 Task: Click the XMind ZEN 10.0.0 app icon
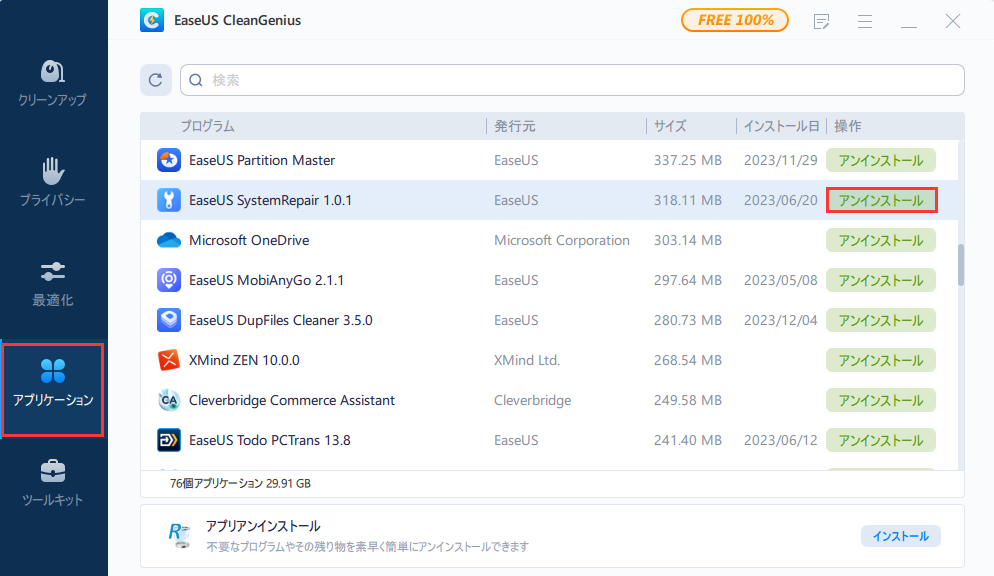click(168, 360)
